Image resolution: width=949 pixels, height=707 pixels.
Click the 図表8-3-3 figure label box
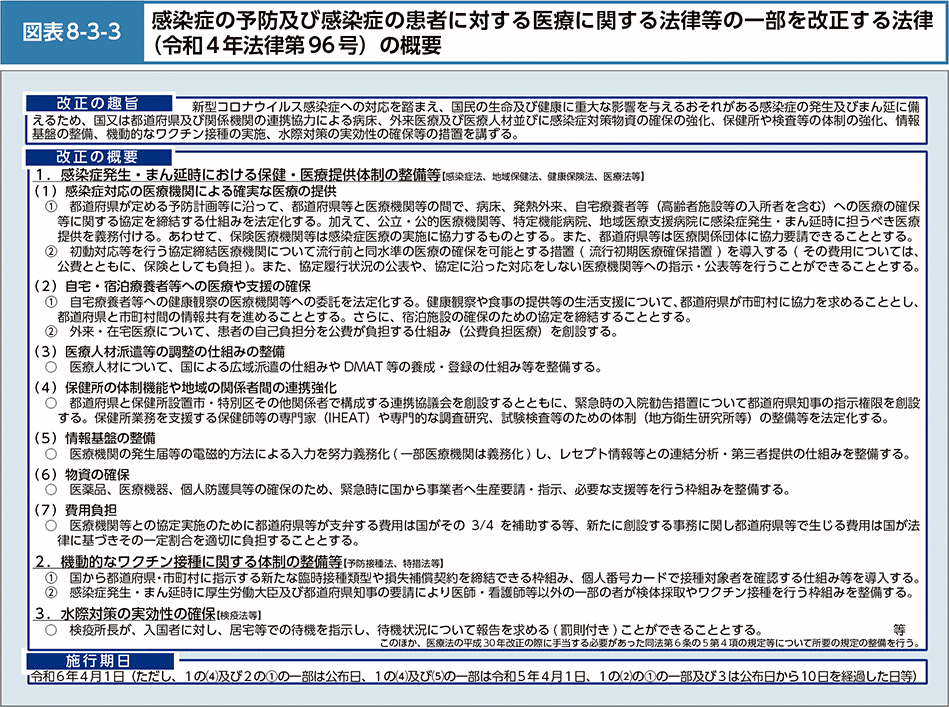click(72, 29)
